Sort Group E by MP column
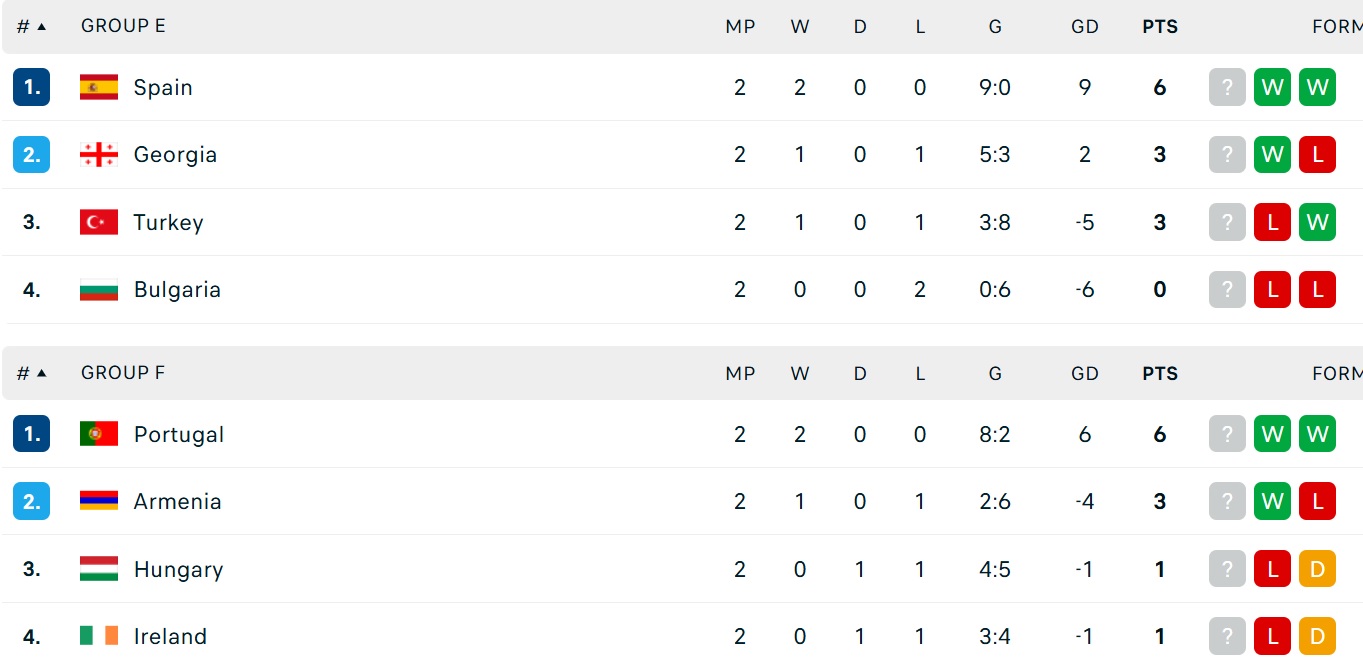This screenshot has height=667, width=1363. tap(740, 27)
